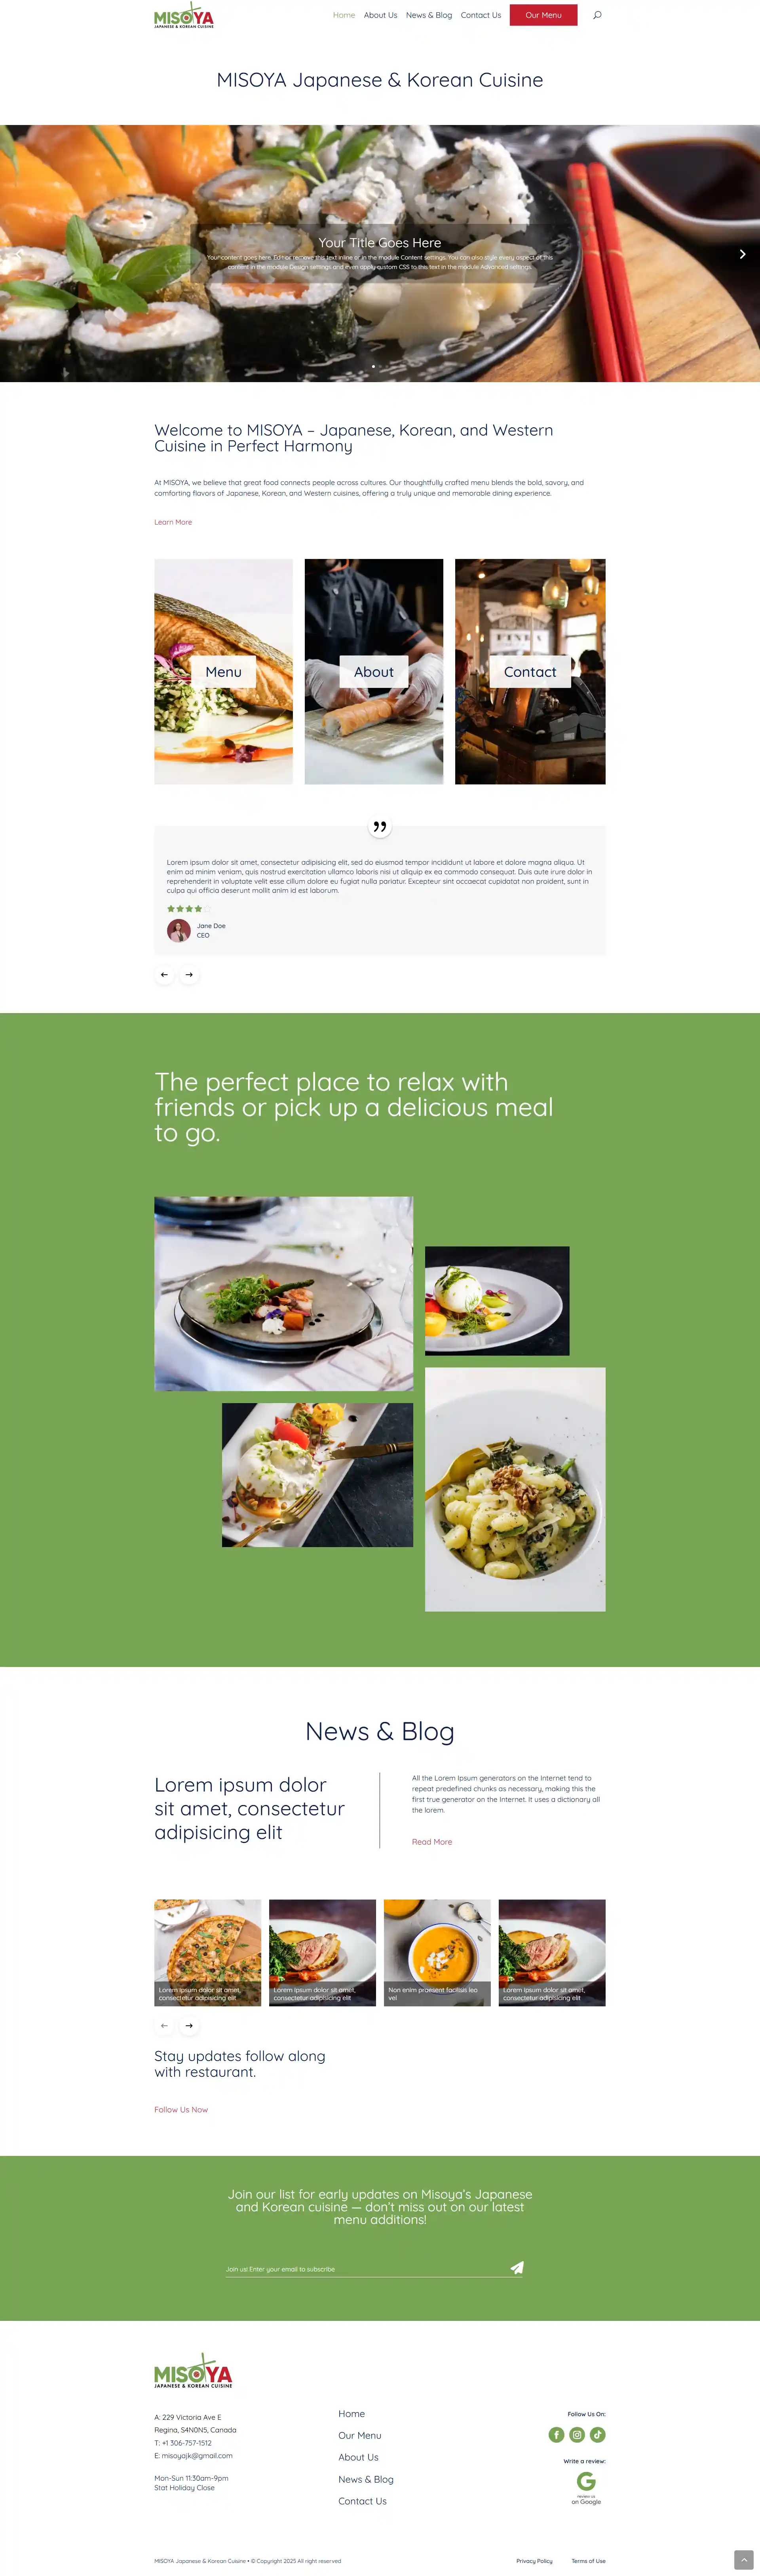Open About Us in top navigation

point(380,15)
